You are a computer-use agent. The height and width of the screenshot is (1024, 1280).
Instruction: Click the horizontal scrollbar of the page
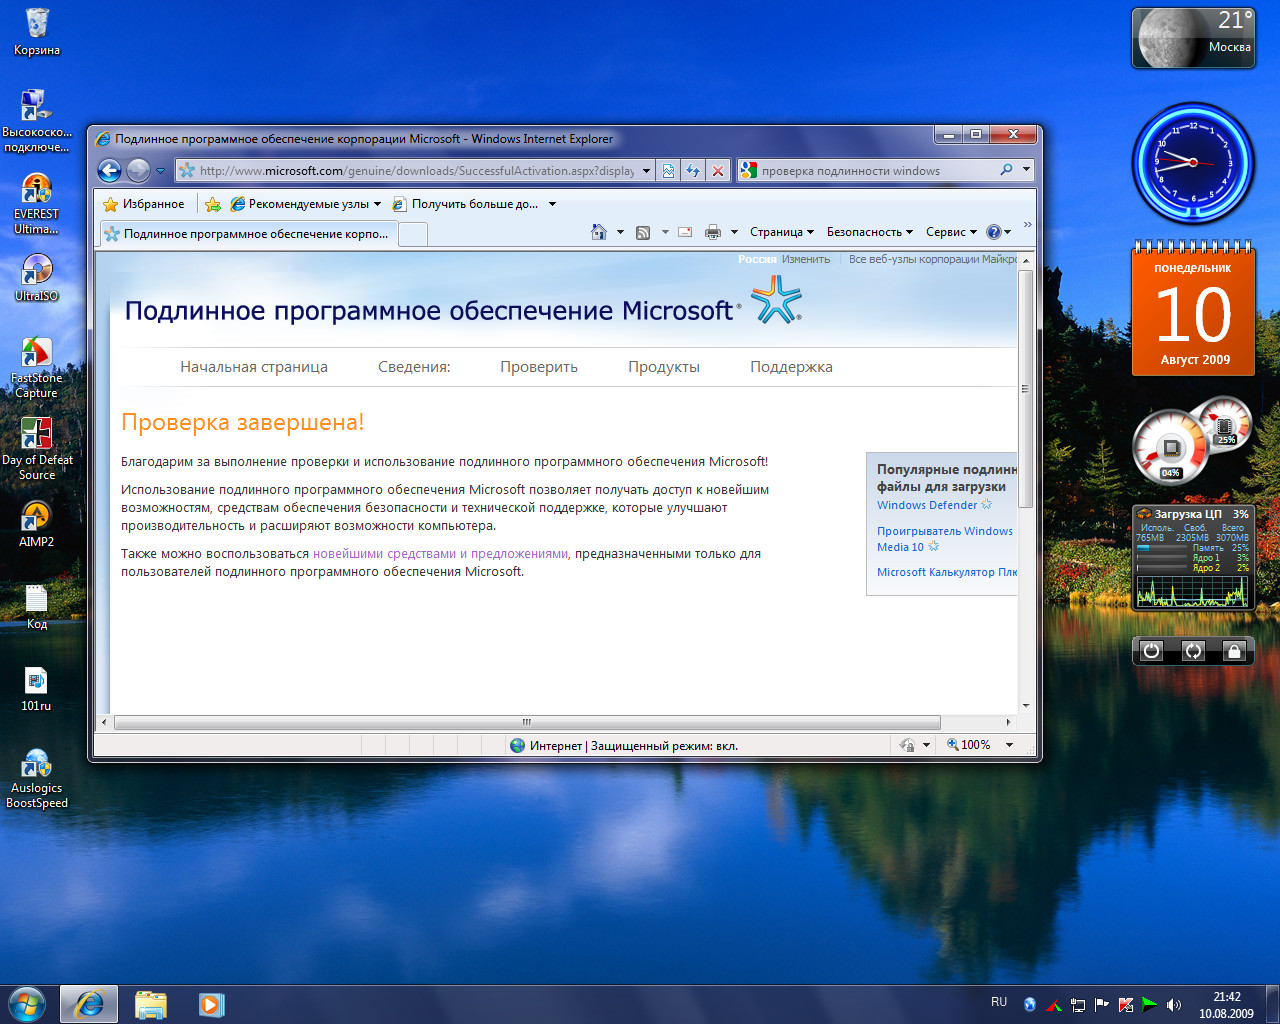point(527,722)
